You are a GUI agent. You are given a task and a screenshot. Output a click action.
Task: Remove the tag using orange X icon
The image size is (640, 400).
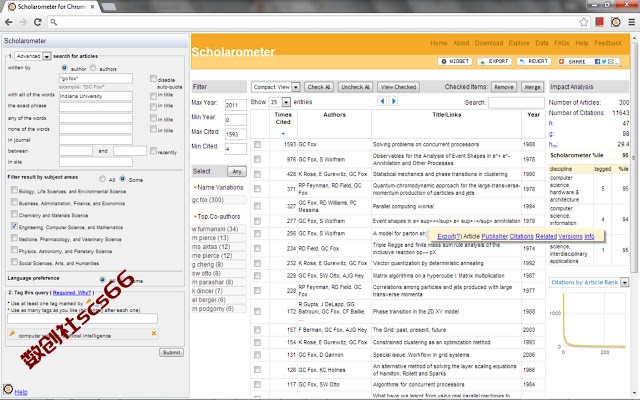coord(154,333)
